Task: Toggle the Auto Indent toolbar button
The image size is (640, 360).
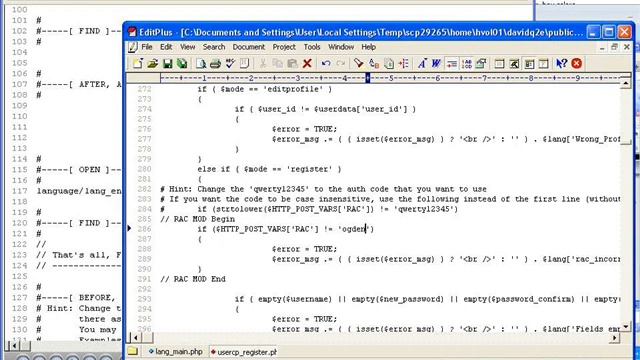Action: pos(451,64)
